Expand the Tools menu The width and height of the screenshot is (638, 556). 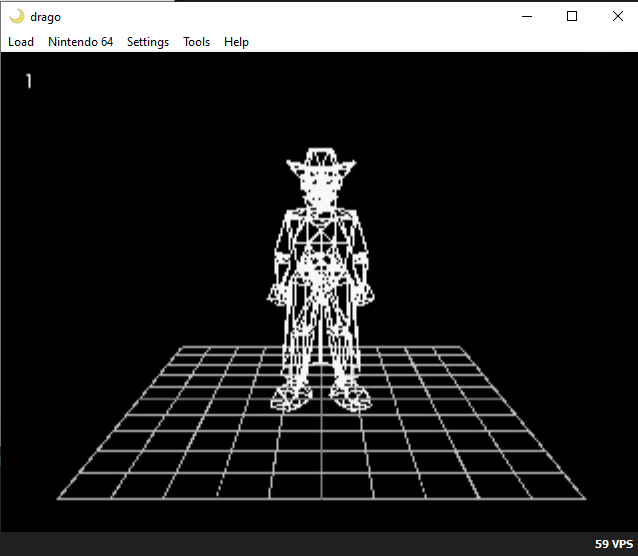[196, 42]
